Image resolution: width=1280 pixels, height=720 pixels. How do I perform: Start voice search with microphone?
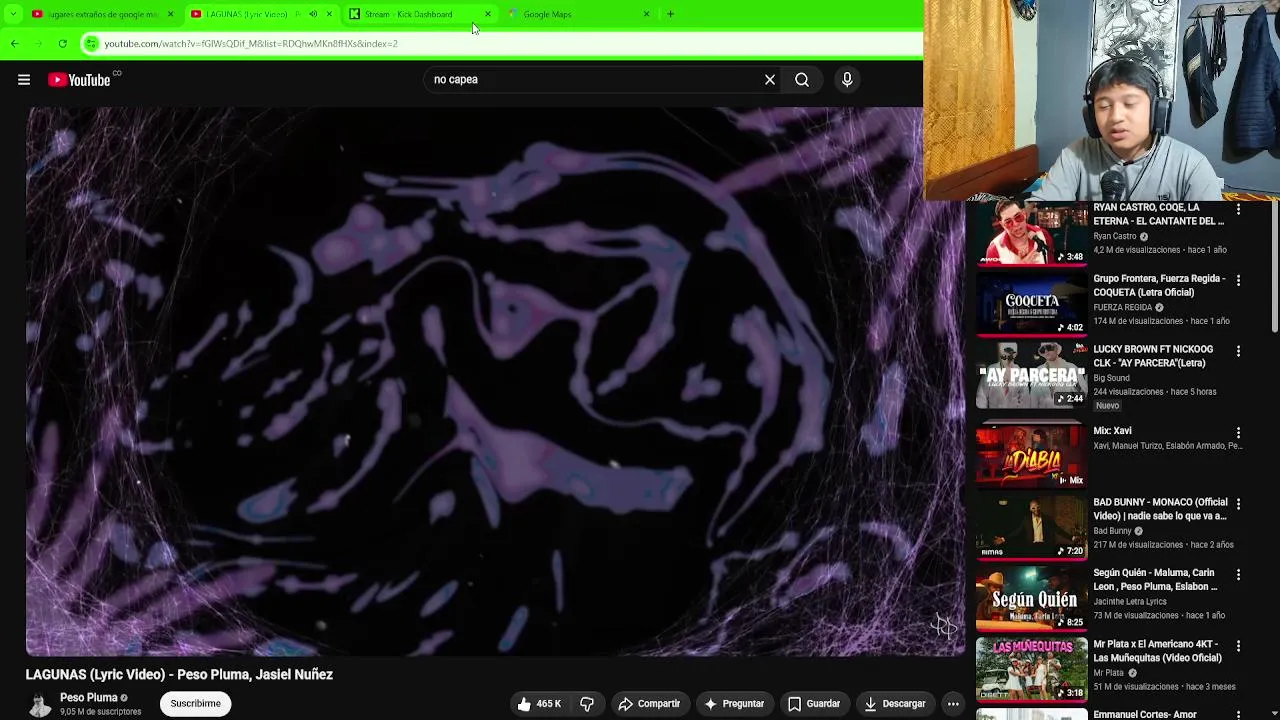(847, 80)
